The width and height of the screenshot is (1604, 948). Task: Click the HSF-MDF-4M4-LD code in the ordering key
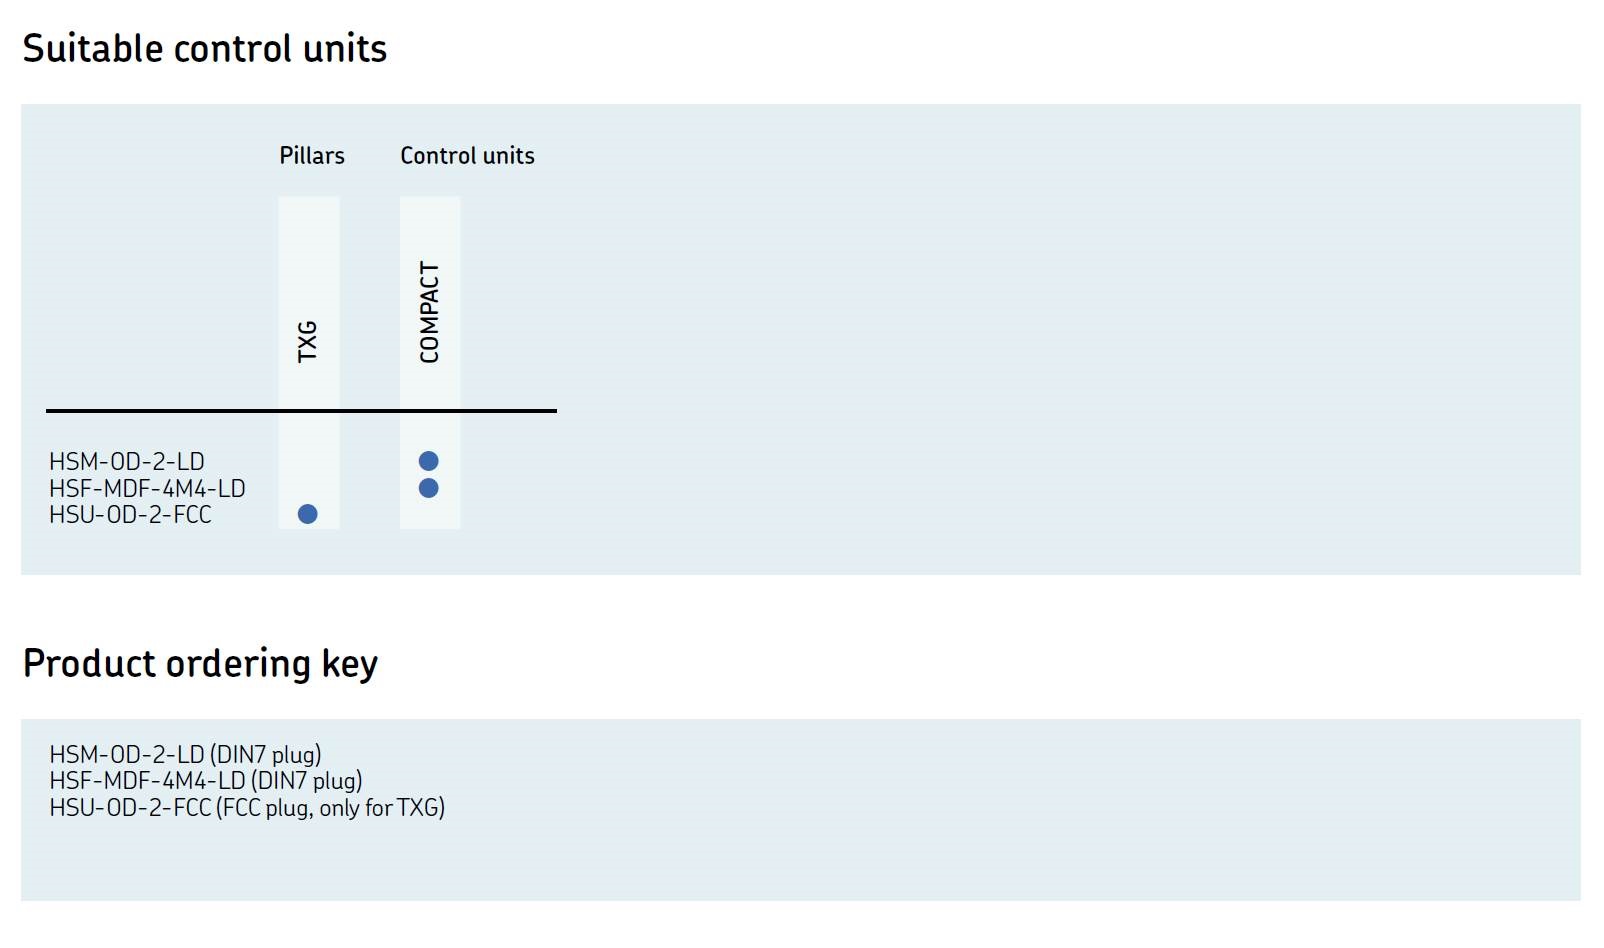pos(147,781)
